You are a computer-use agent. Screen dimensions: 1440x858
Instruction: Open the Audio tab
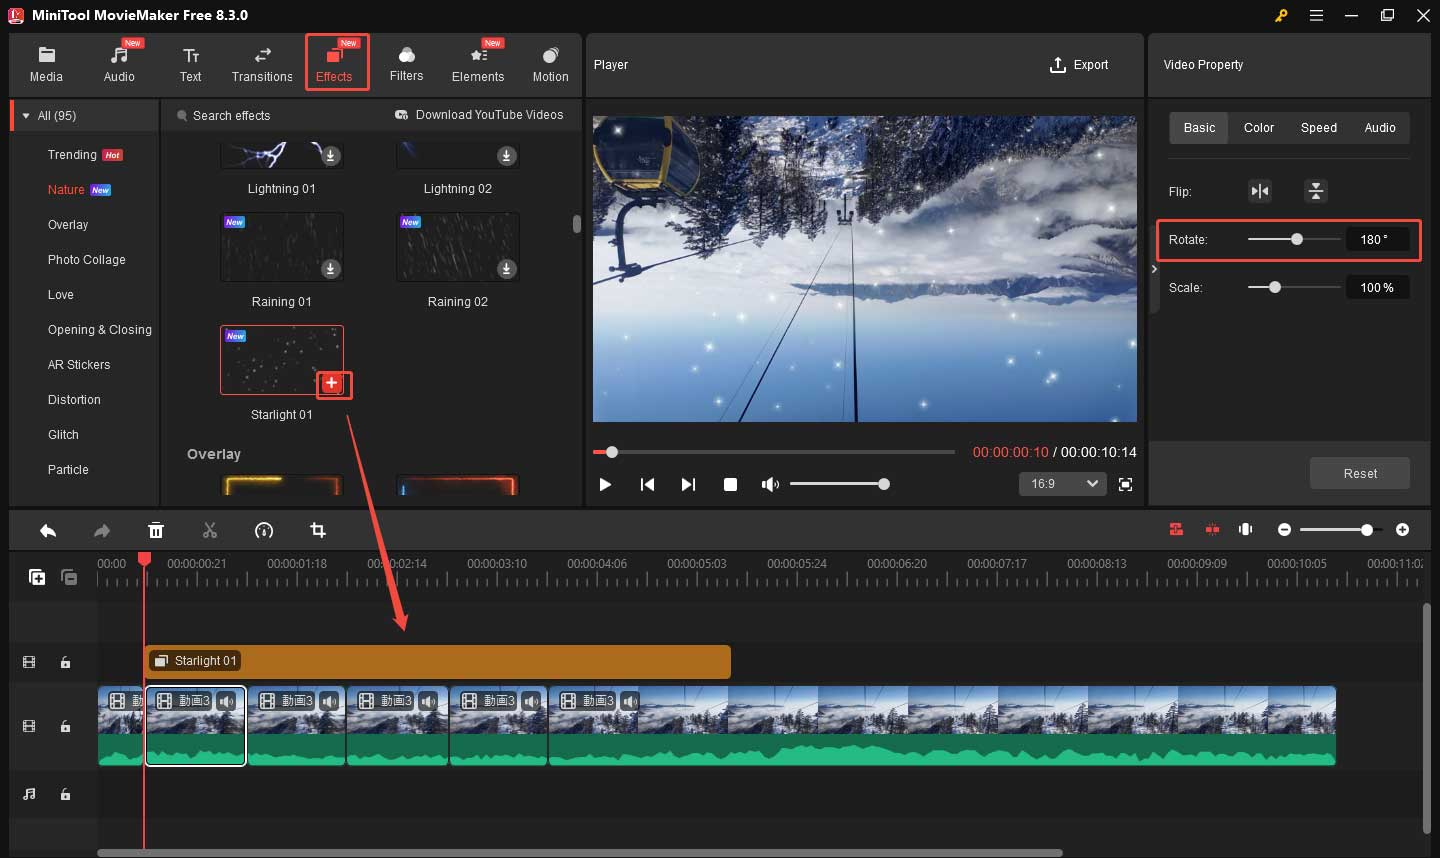tap(119, 64)
